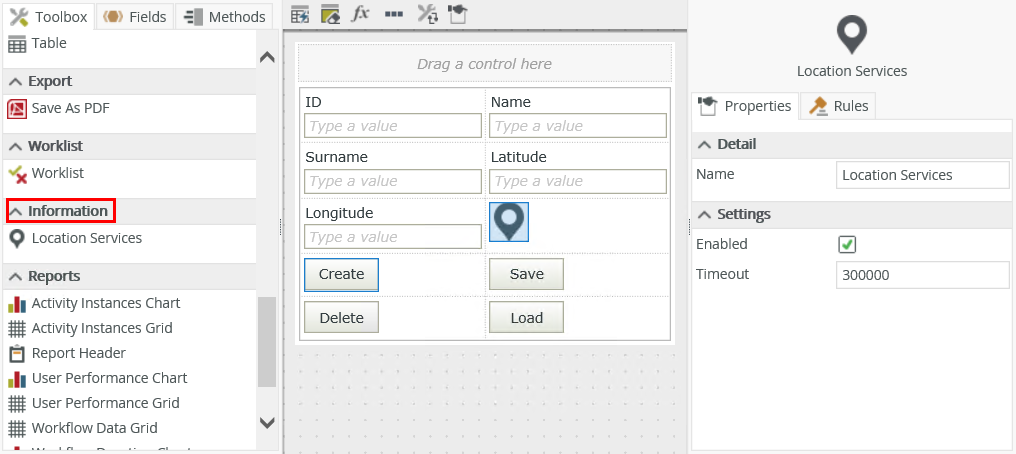
Task: Click the paint-bucket properties toolbar icon
Action: 458,14
